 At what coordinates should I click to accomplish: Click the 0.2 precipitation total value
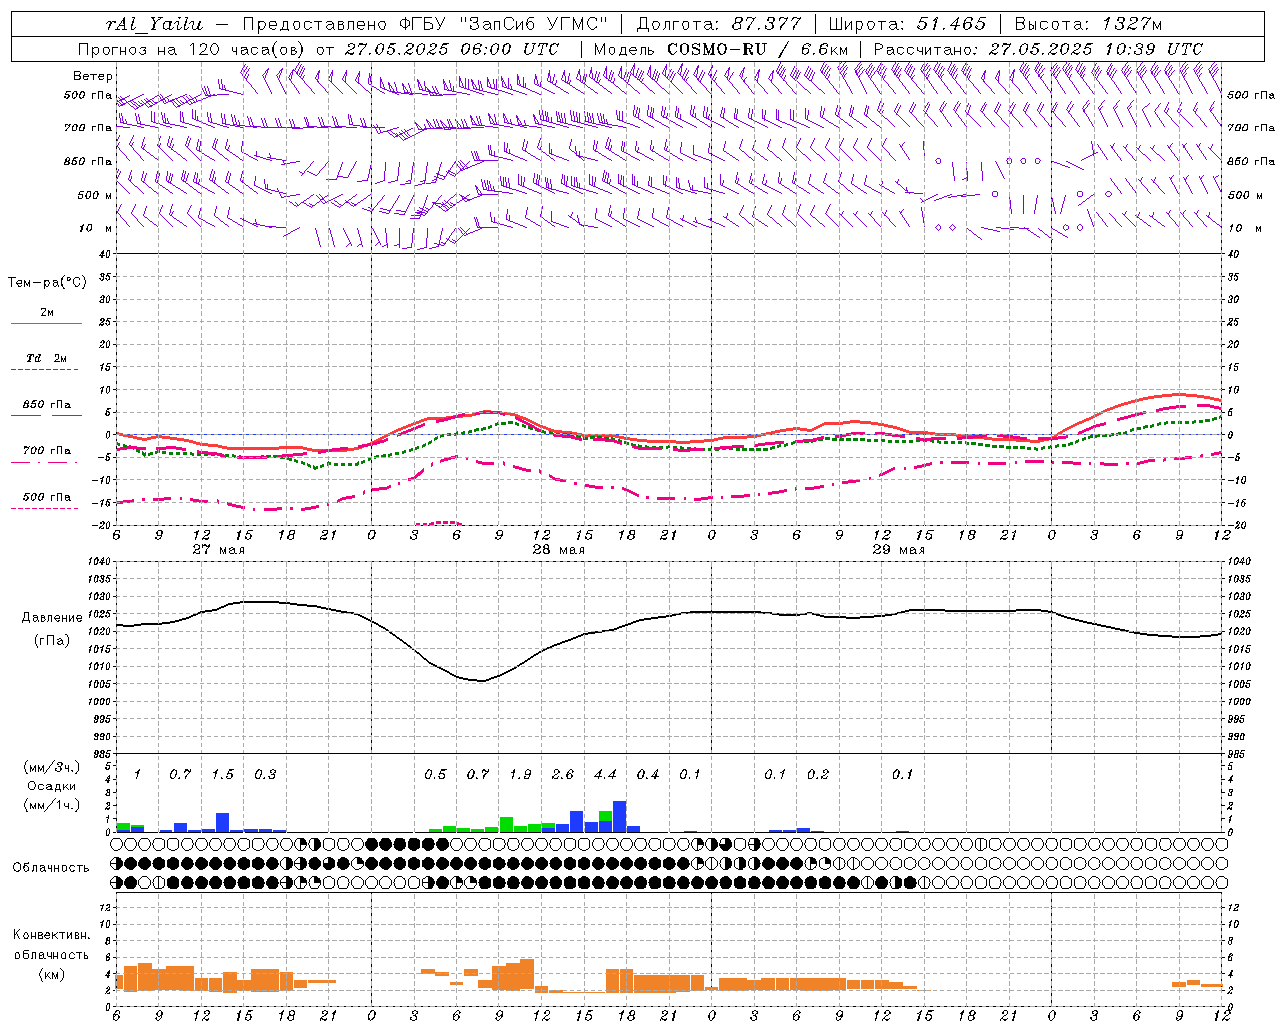(x=818, y=775)
